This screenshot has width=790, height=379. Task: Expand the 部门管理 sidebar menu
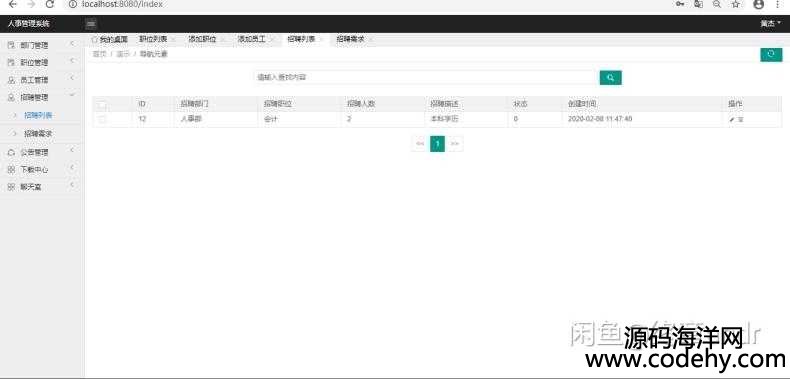[41, 45]
